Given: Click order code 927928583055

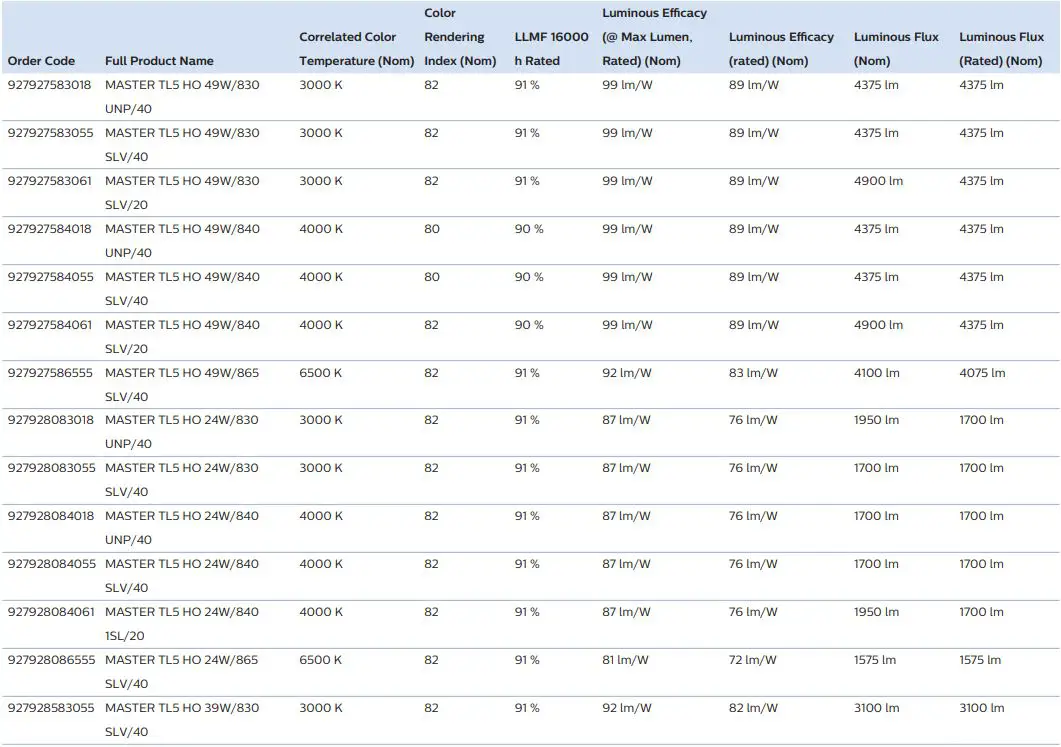Looking at the screenshot, I should 49,707.
